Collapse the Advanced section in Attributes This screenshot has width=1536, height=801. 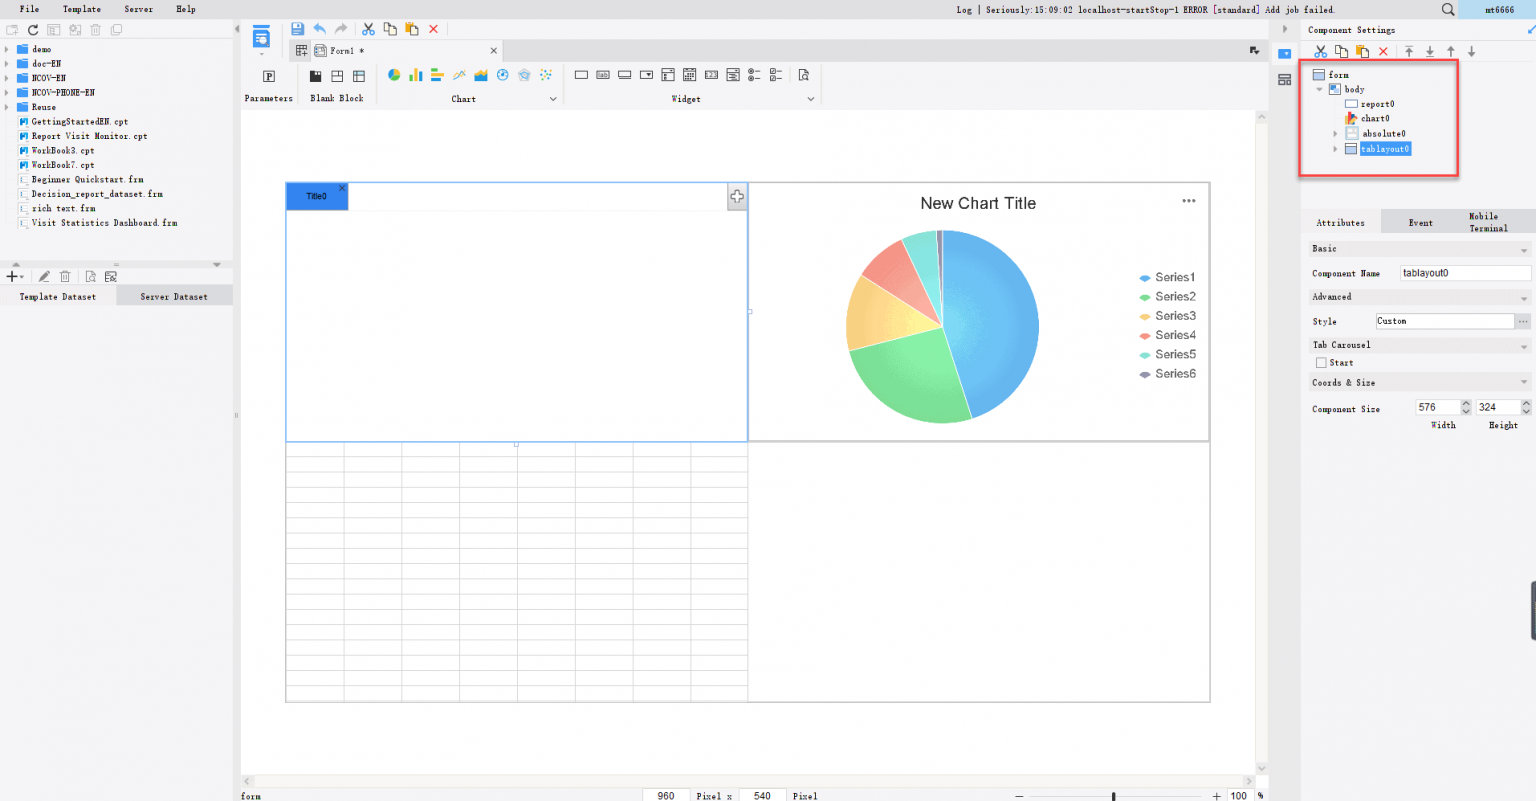[1524, 296]
